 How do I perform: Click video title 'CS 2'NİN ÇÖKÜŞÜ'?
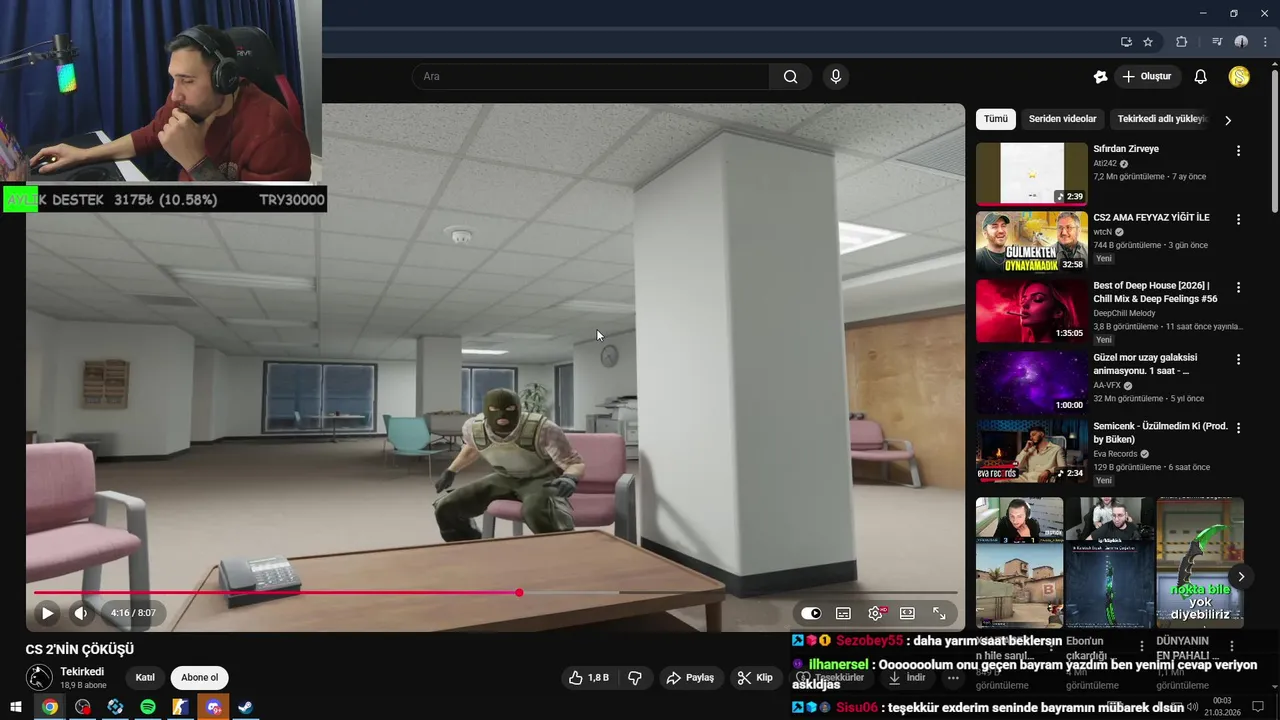click(80, 649)
